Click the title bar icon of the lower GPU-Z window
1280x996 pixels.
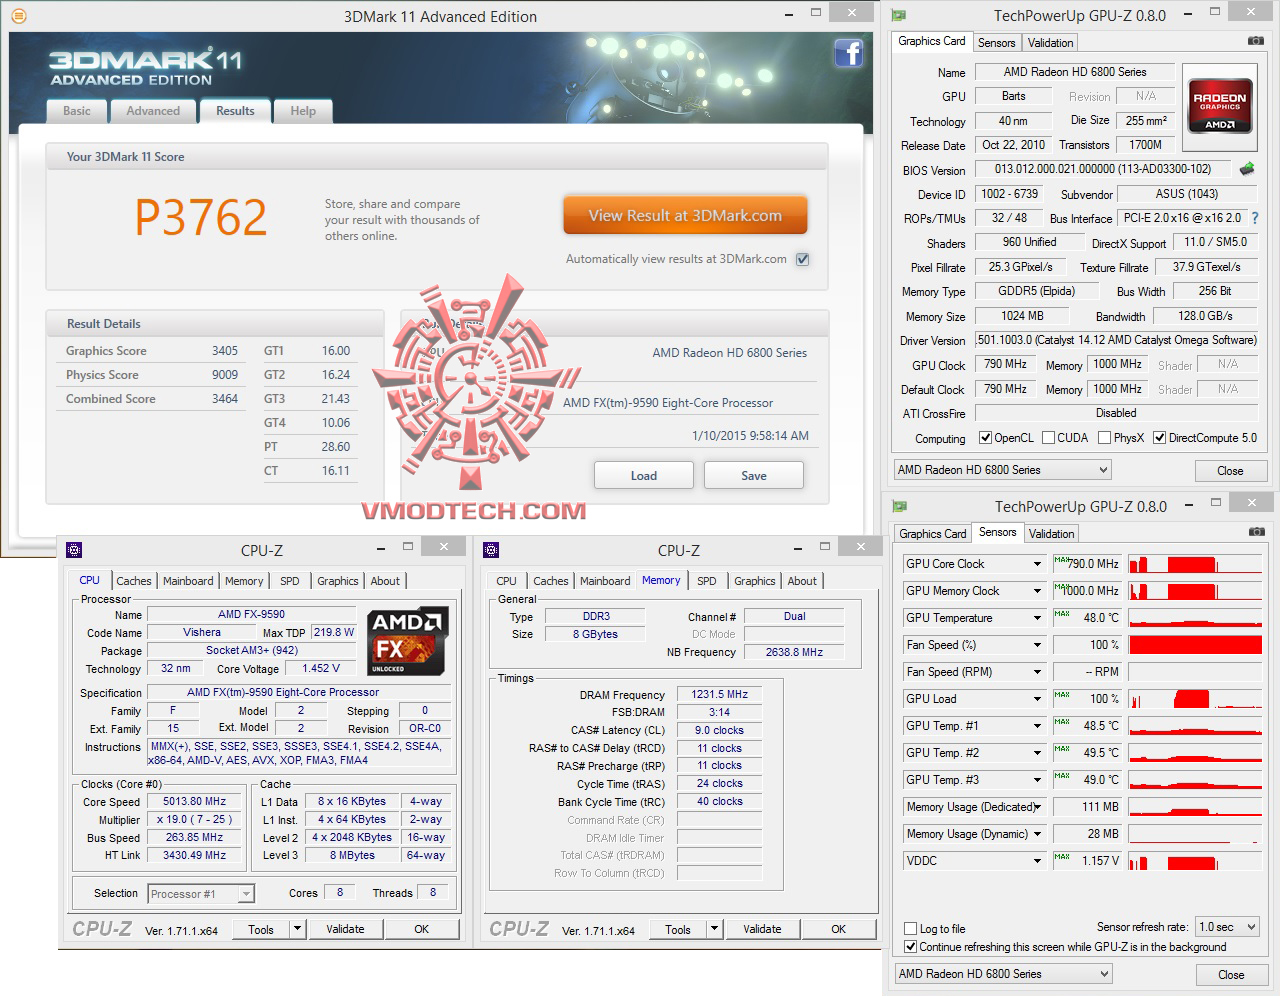[899, 507]
